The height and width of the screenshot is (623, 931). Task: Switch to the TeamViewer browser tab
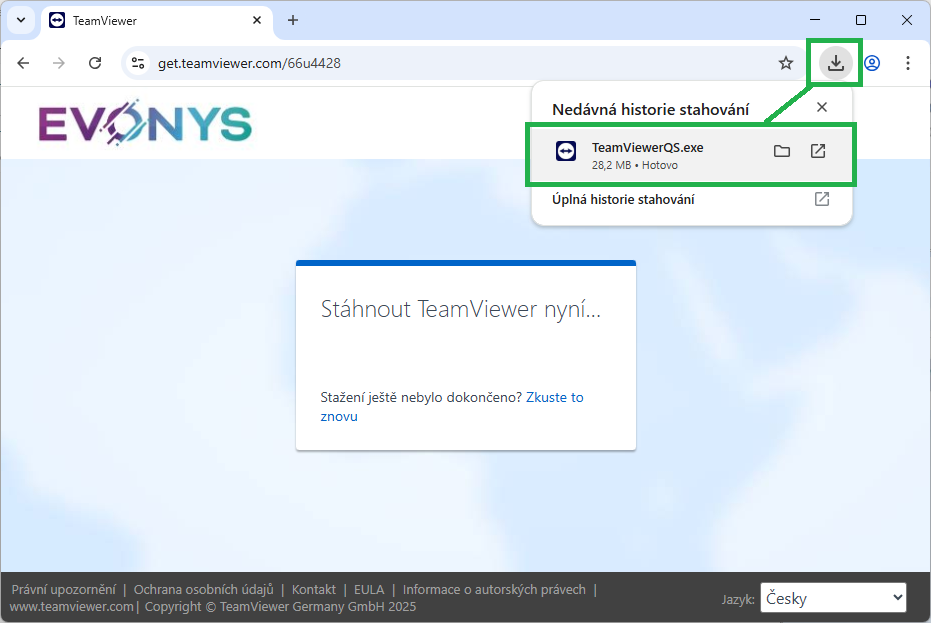point(157,21)
